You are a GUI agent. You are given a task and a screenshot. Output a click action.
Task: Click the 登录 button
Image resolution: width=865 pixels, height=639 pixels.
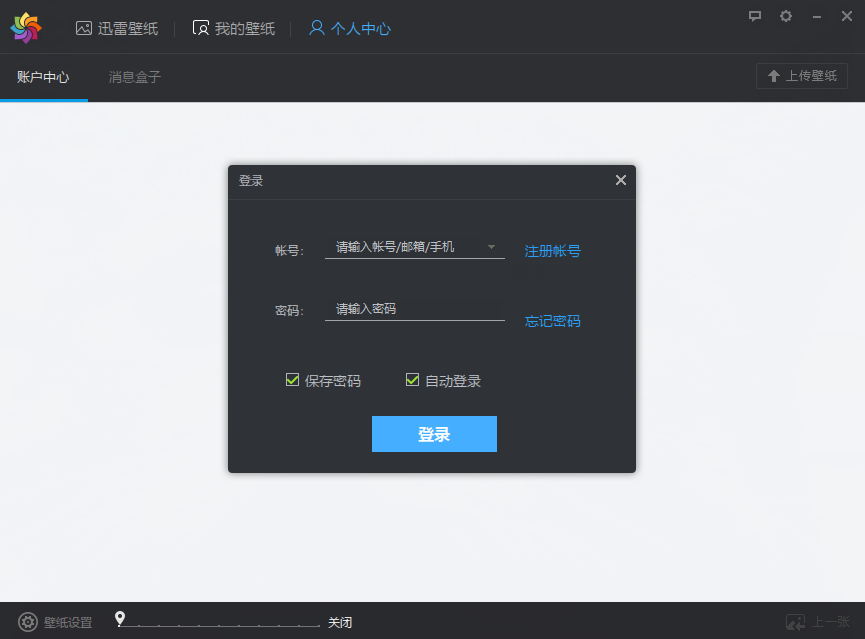(434, 434)
